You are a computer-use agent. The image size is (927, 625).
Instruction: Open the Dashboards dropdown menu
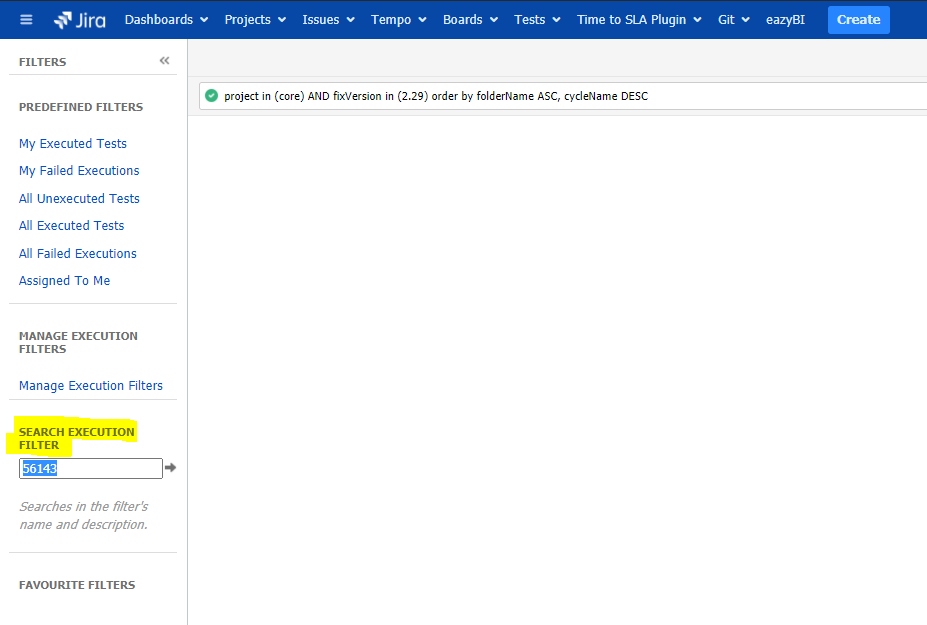pos(166,20)
